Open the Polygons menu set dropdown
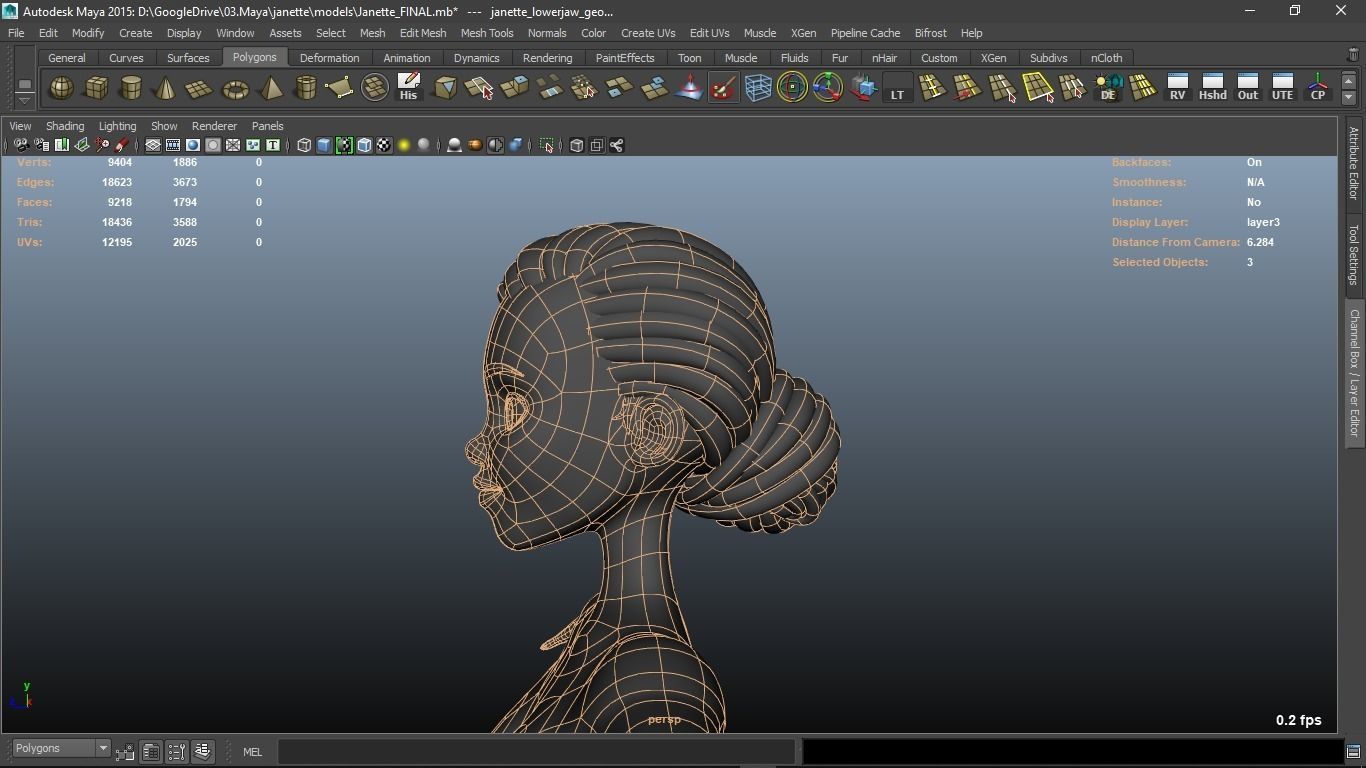The height and width of the screenshot is (768, 1366). [x=61, y=748]
